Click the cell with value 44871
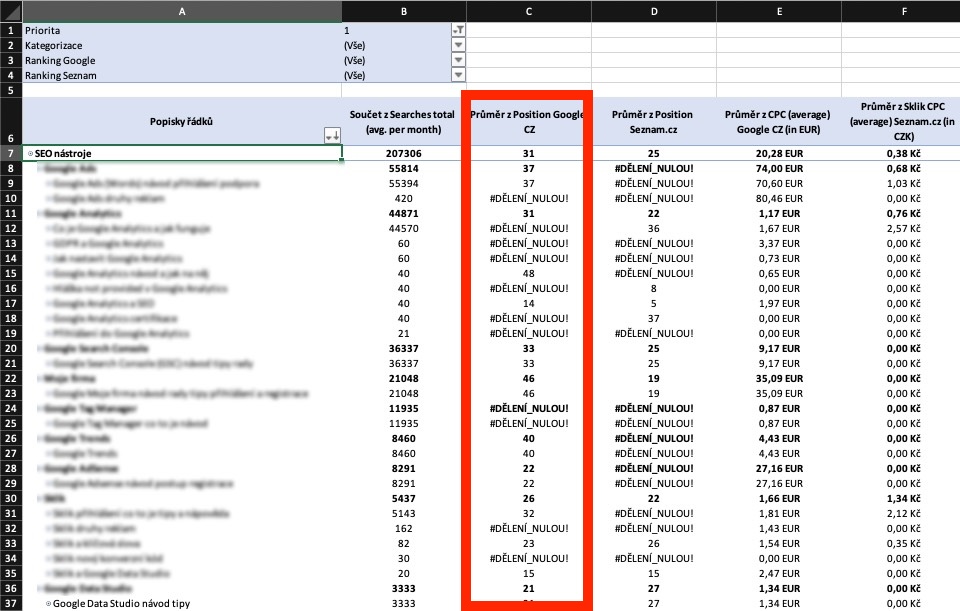This screenshot has width=960, height=611. (x=404, y=214)
